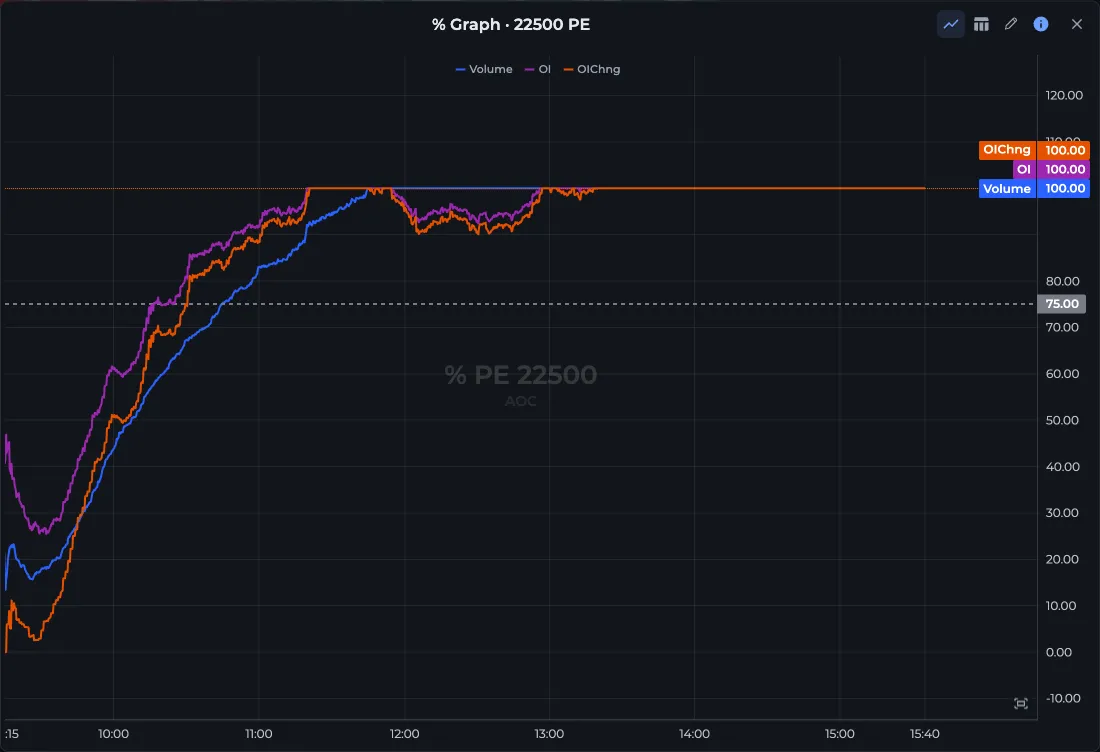Select the blue Volume price label

click(x=1034, y=188)
